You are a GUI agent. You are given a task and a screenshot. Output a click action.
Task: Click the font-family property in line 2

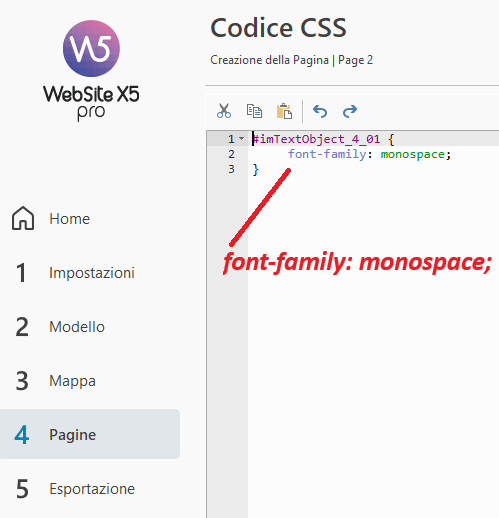327,154
